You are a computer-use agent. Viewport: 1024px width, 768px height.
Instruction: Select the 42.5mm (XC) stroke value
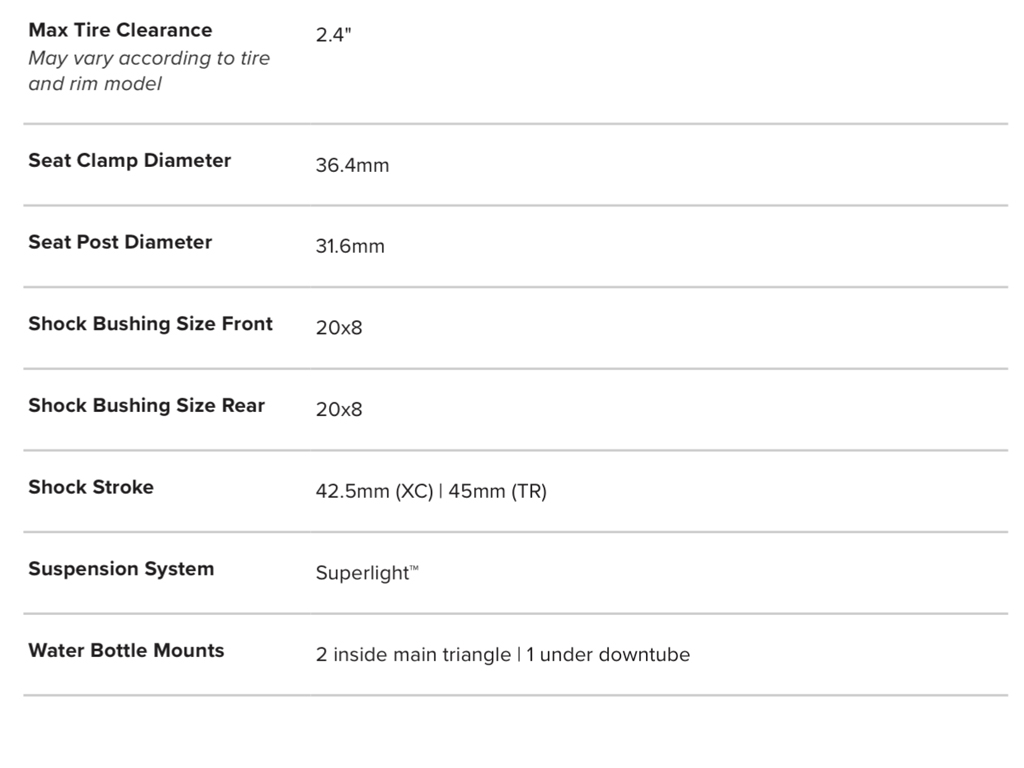pyautogui.click(x=374, y=492)
